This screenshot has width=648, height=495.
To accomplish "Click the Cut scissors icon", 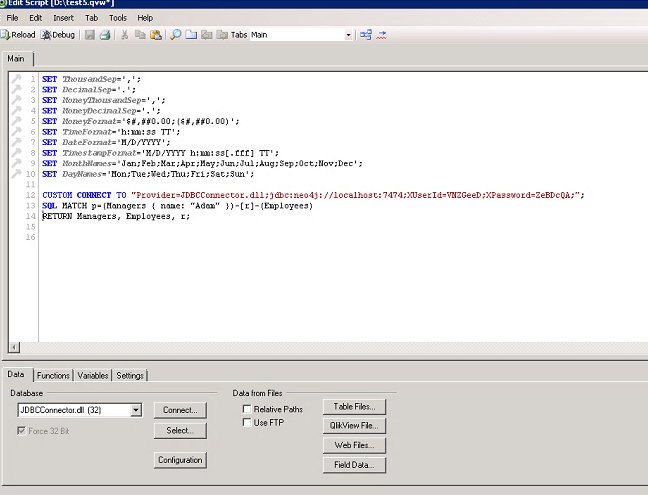I will point(124,35).
